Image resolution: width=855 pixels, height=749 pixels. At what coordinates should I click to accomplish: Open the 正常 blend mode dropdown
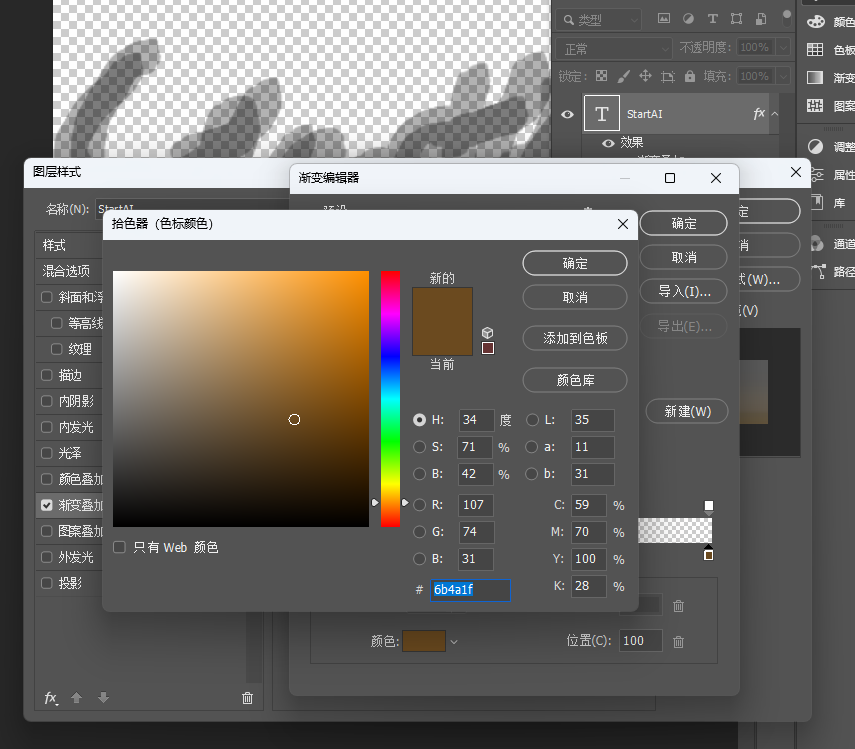click(x=613, y=49)
